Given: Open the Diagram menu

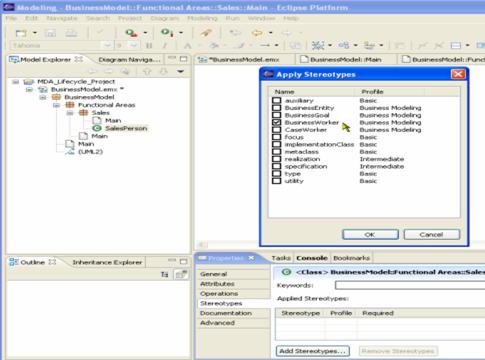Looking at the screenshot, I should click(x=165, y=18).
